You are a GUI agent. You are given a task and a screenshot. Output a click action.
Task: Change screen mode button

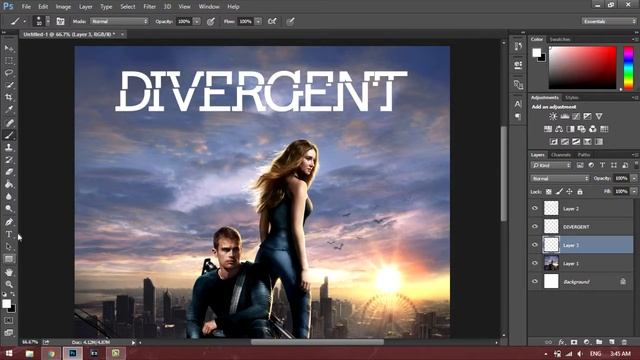pyautogui.click(x=9, y=332)
